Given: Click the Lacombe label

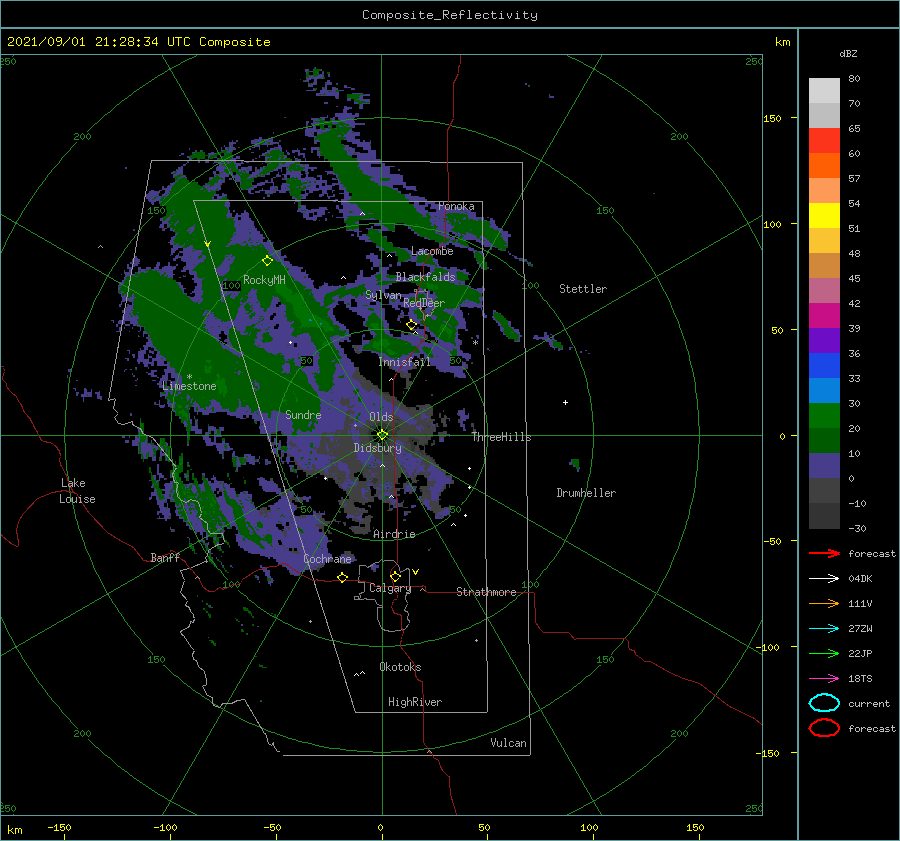Looking at the screenshot, I should [x=432, y=251].
